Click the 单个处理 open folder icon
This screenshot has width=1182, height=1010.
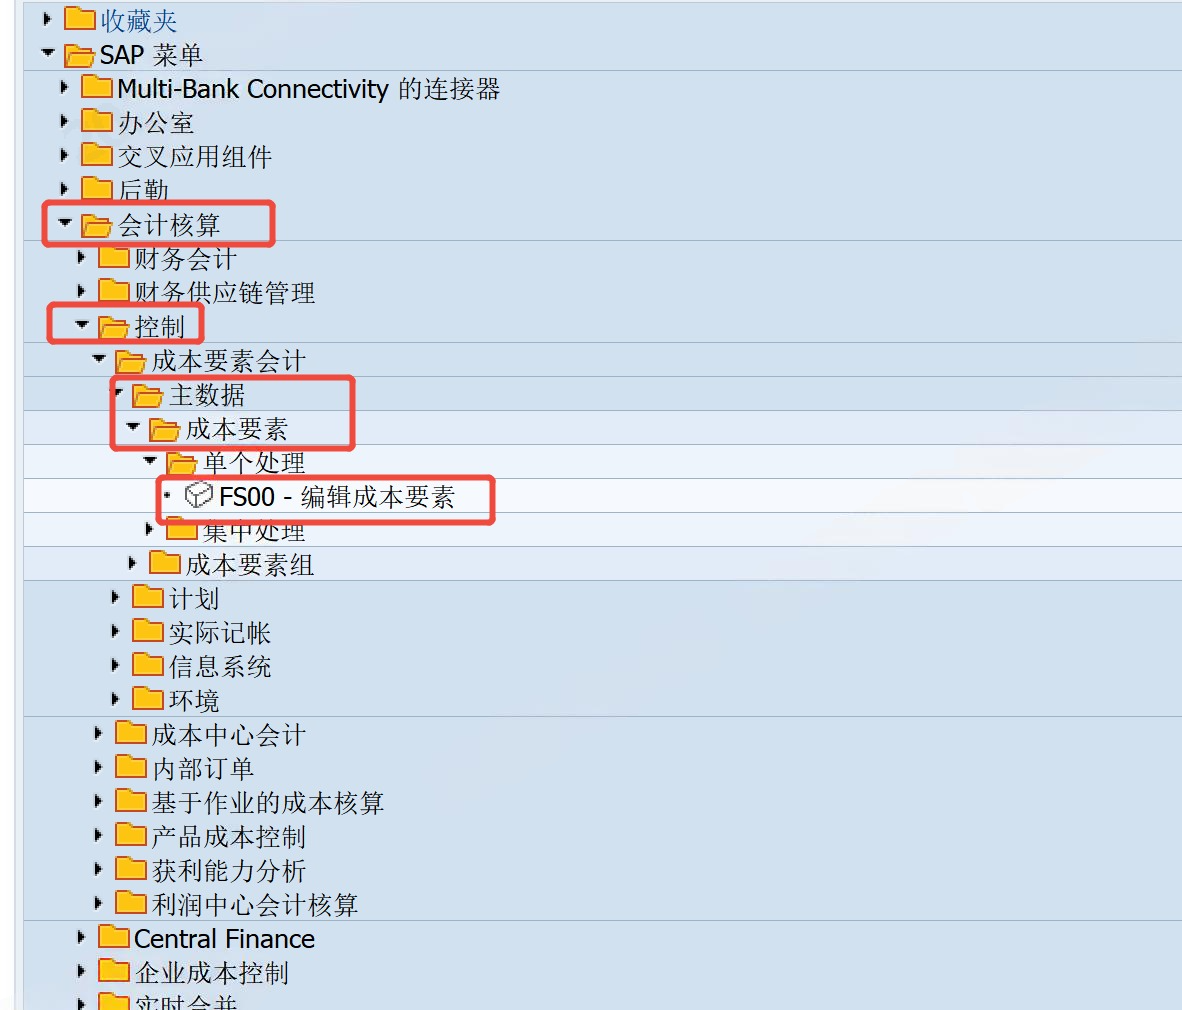pos(182,462)
